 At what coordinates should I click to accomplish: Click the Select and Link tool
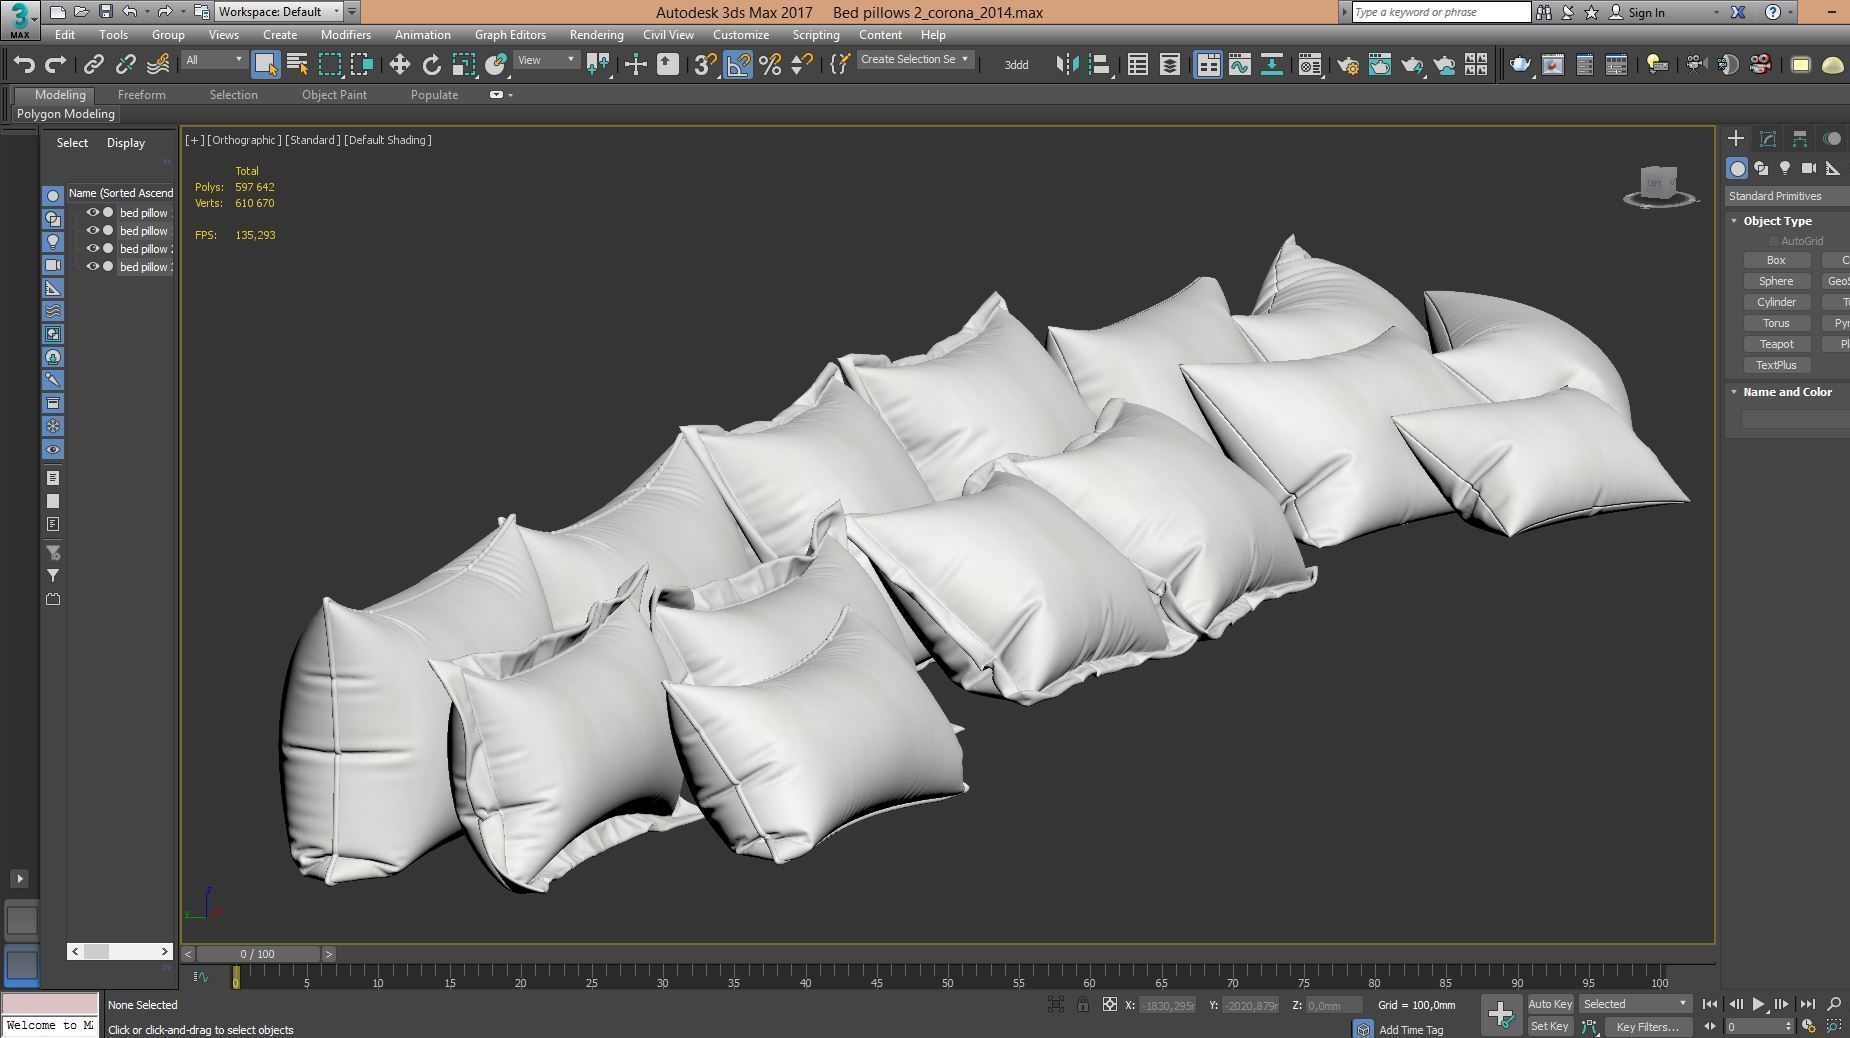93,65
